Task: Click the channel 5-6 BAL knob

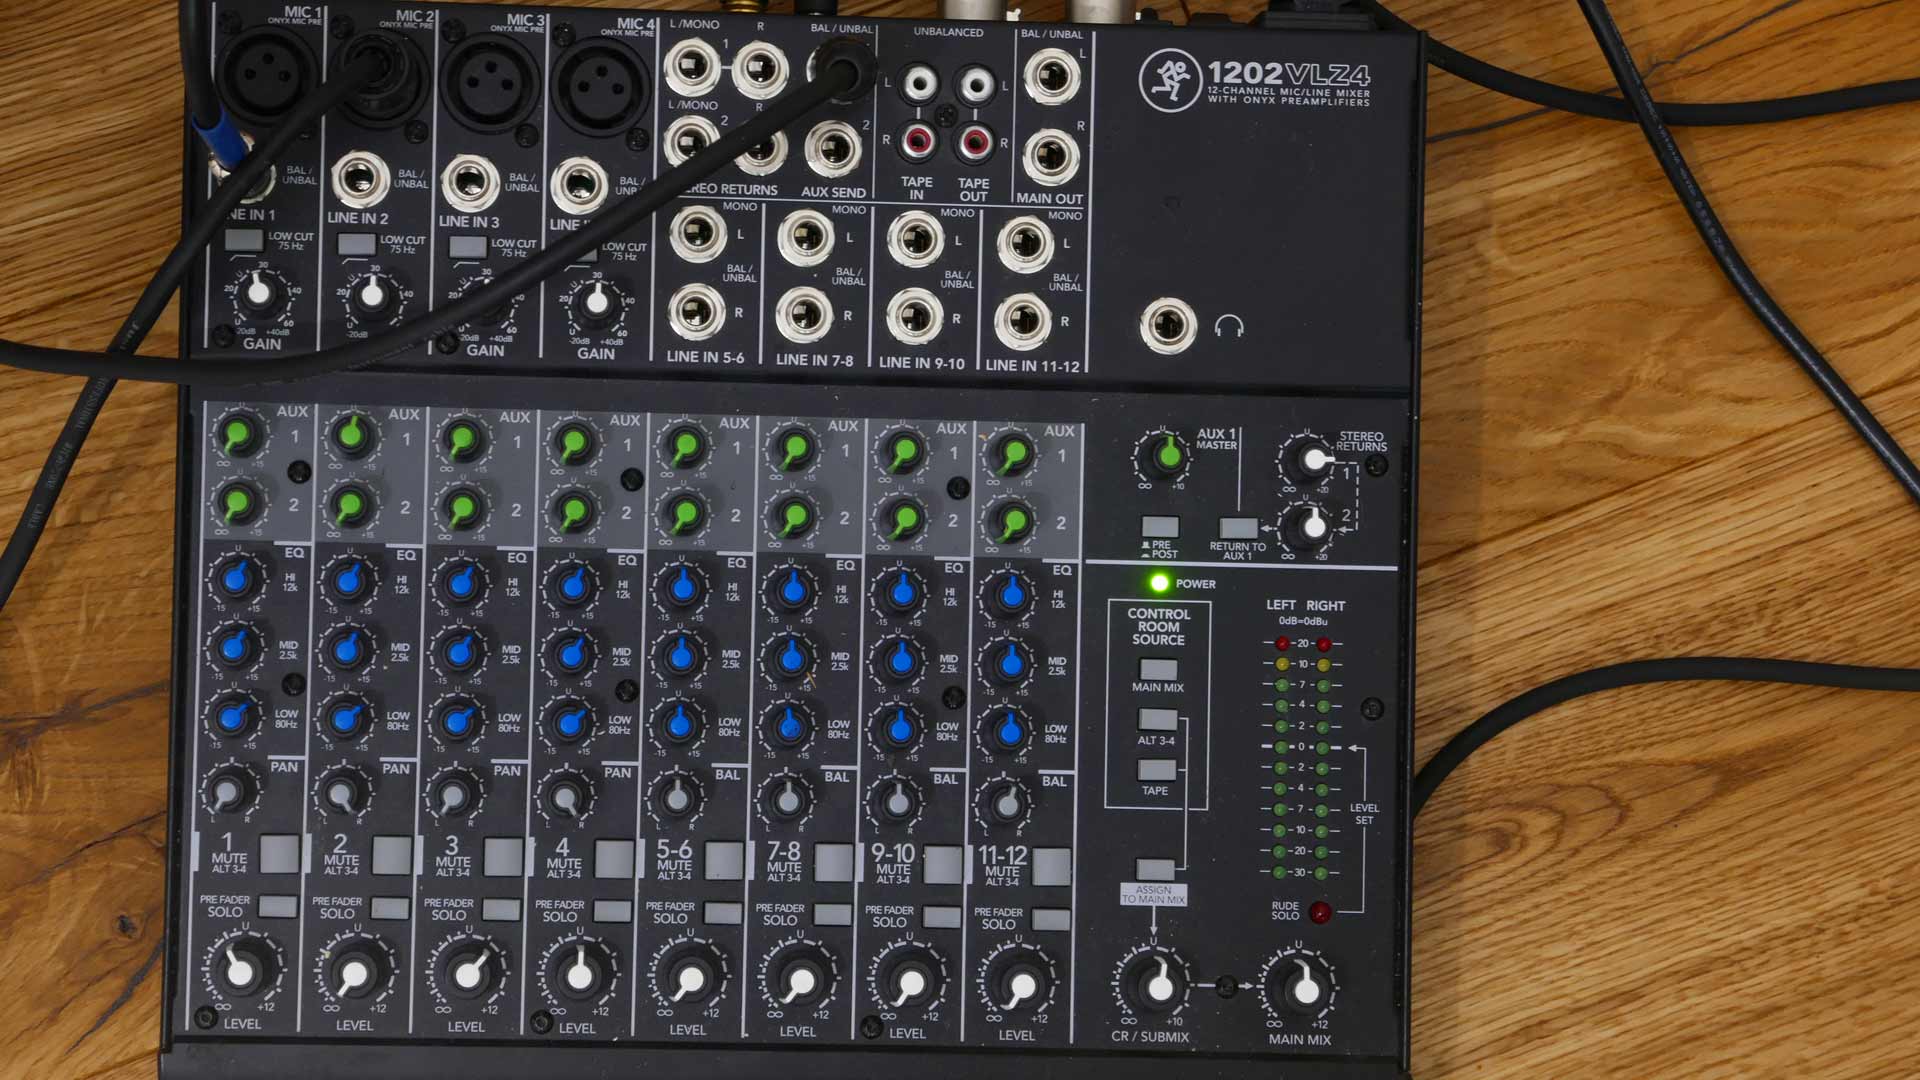Action: point(677,797)
